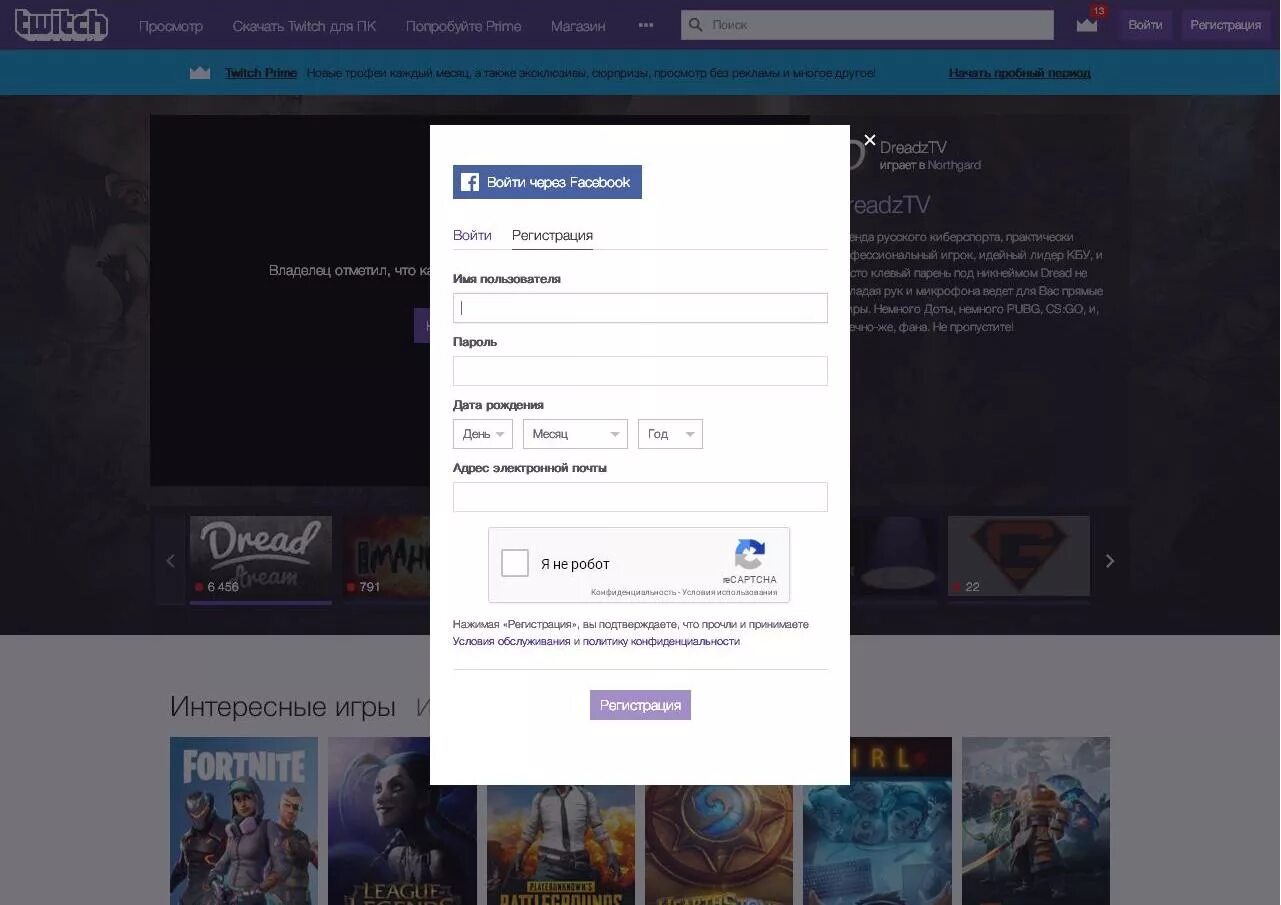Open Начать пробный период link
1281x905 pixels.
coord(1019,73)
